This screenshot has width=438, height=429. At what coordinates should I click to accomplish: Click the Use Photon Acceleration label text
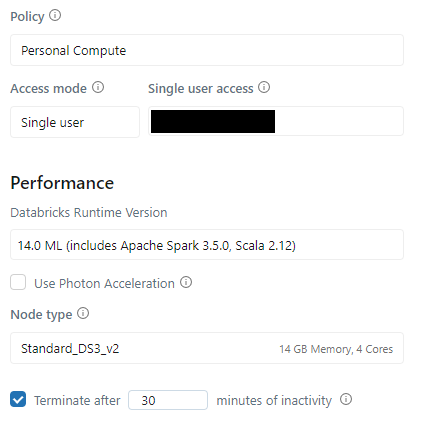(x=104, y=284)
